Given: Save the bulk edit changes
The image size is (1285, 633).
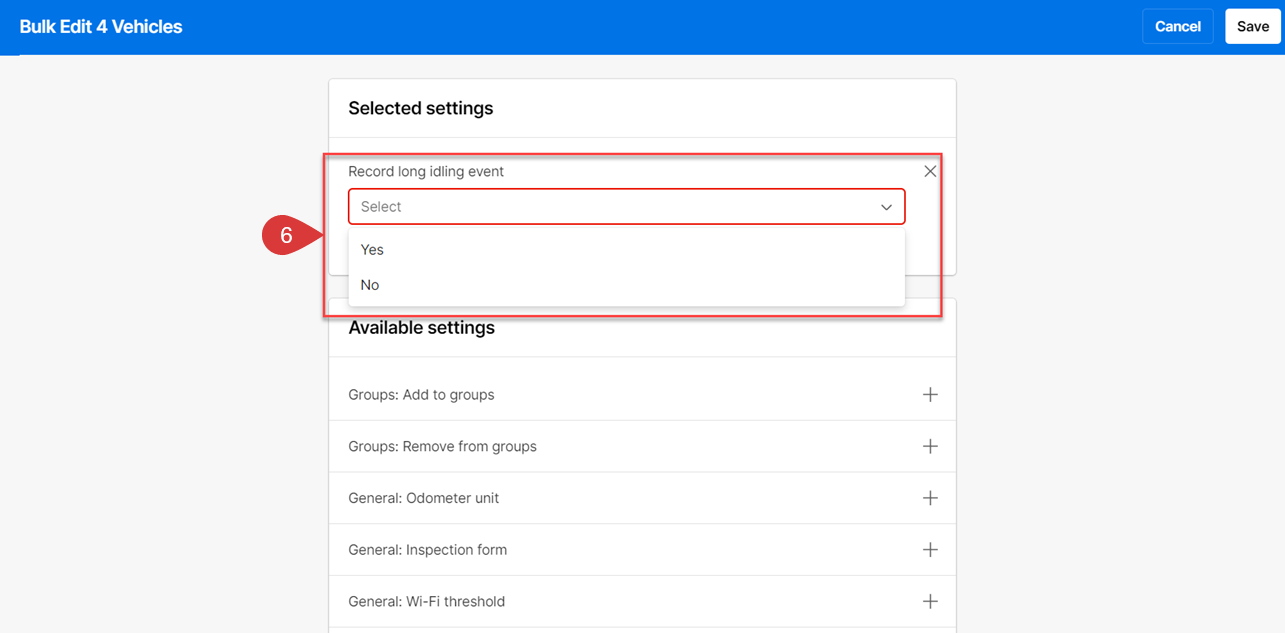Looking at the screenshot, I should click(x=1253, y=27).
